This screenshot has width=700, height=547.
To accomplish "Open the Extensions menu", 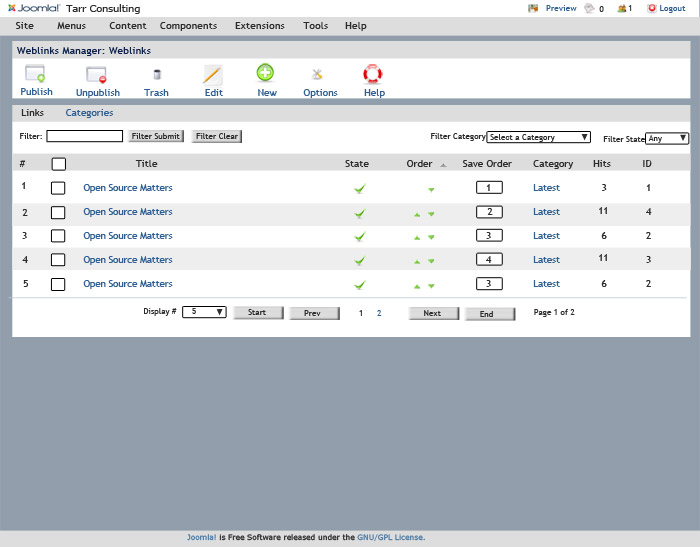I will coord(259,25).
